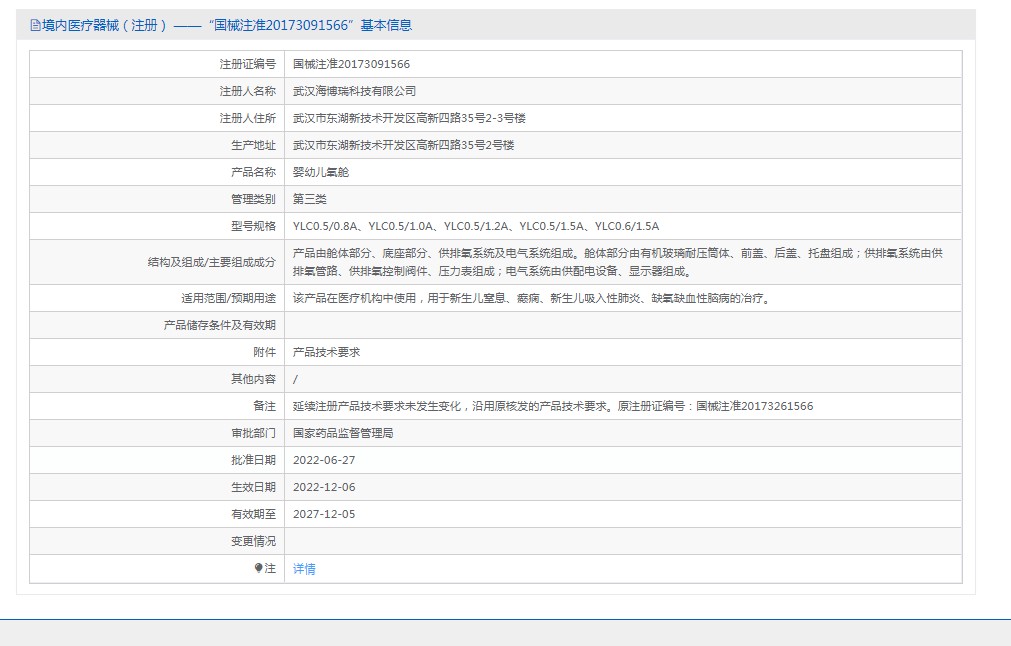Click the header title 境内医疗器械（注册）
Image resolution: width=1011 pixels, height=646 pixels.
pyautogui.click(x=105, y=26)
